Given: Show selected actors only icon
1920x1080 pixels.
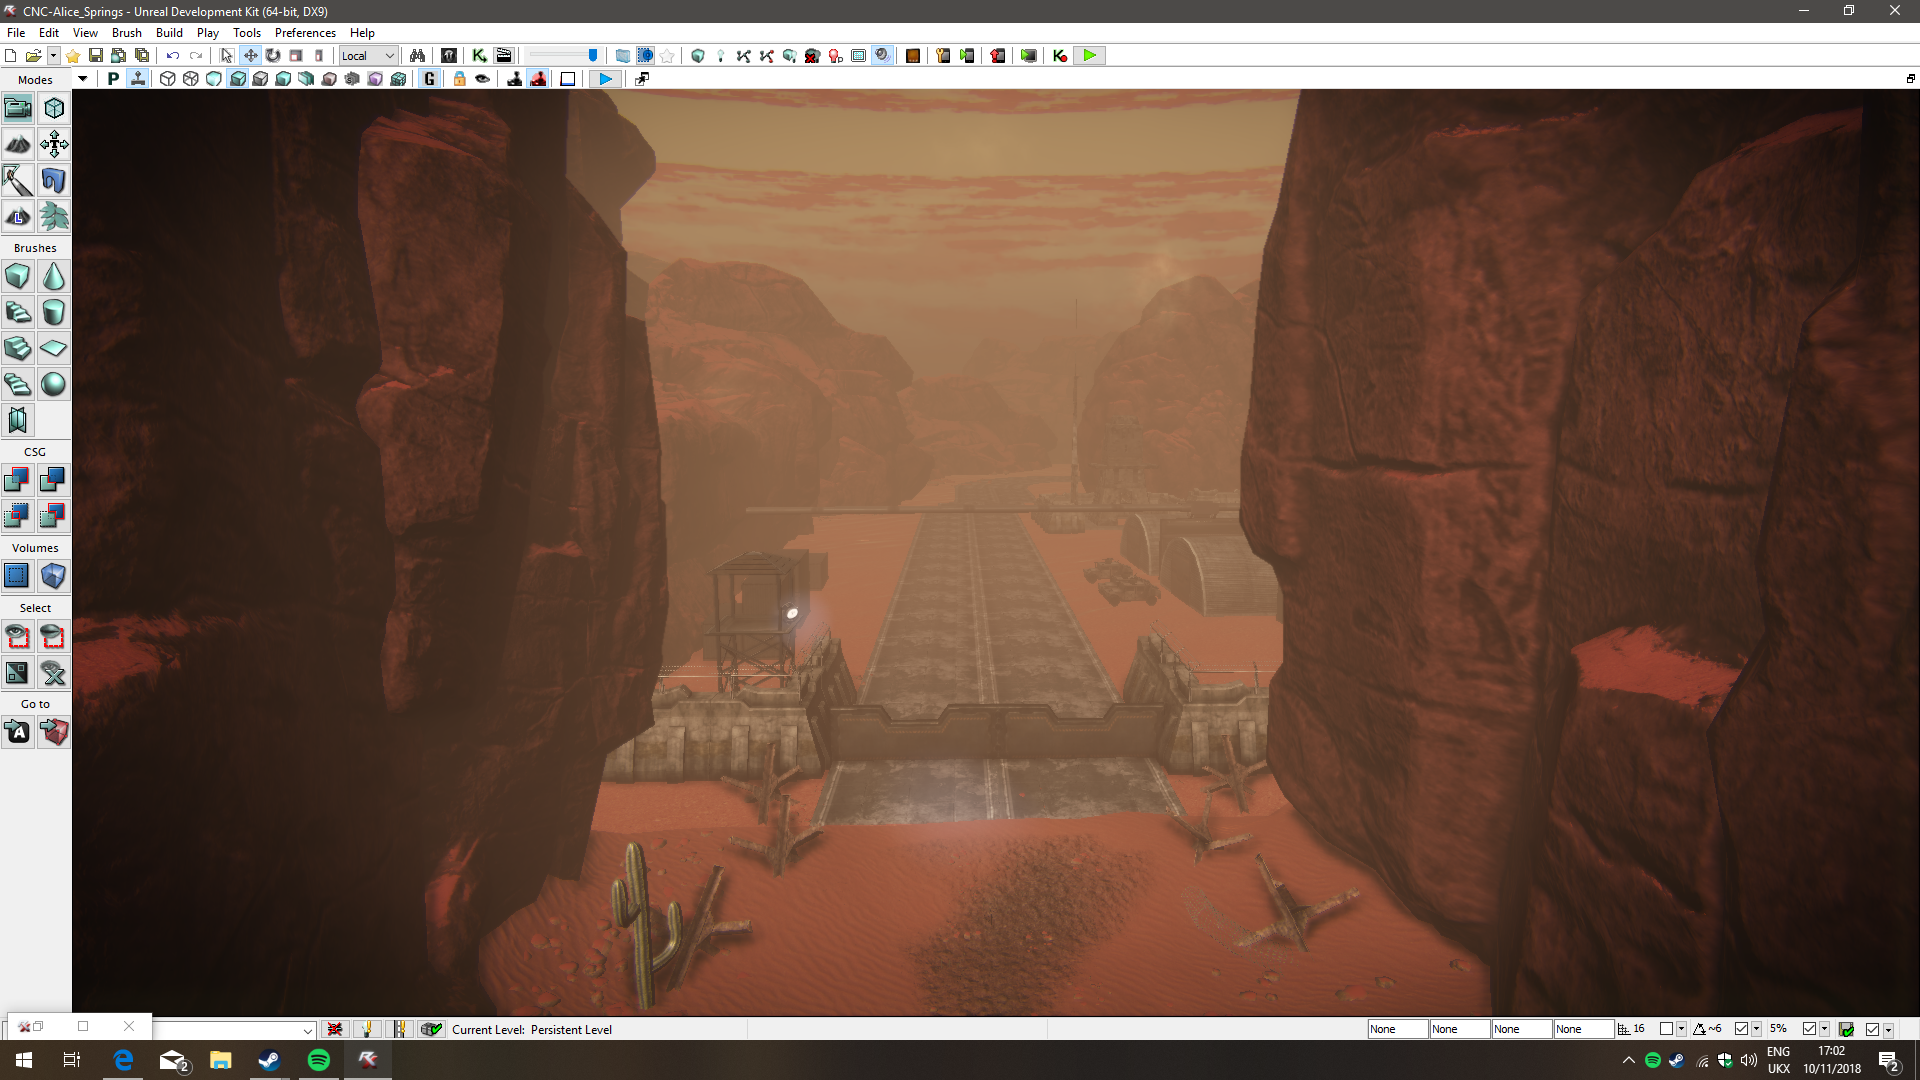Looking at the screenshot, I should pos(18,636).
